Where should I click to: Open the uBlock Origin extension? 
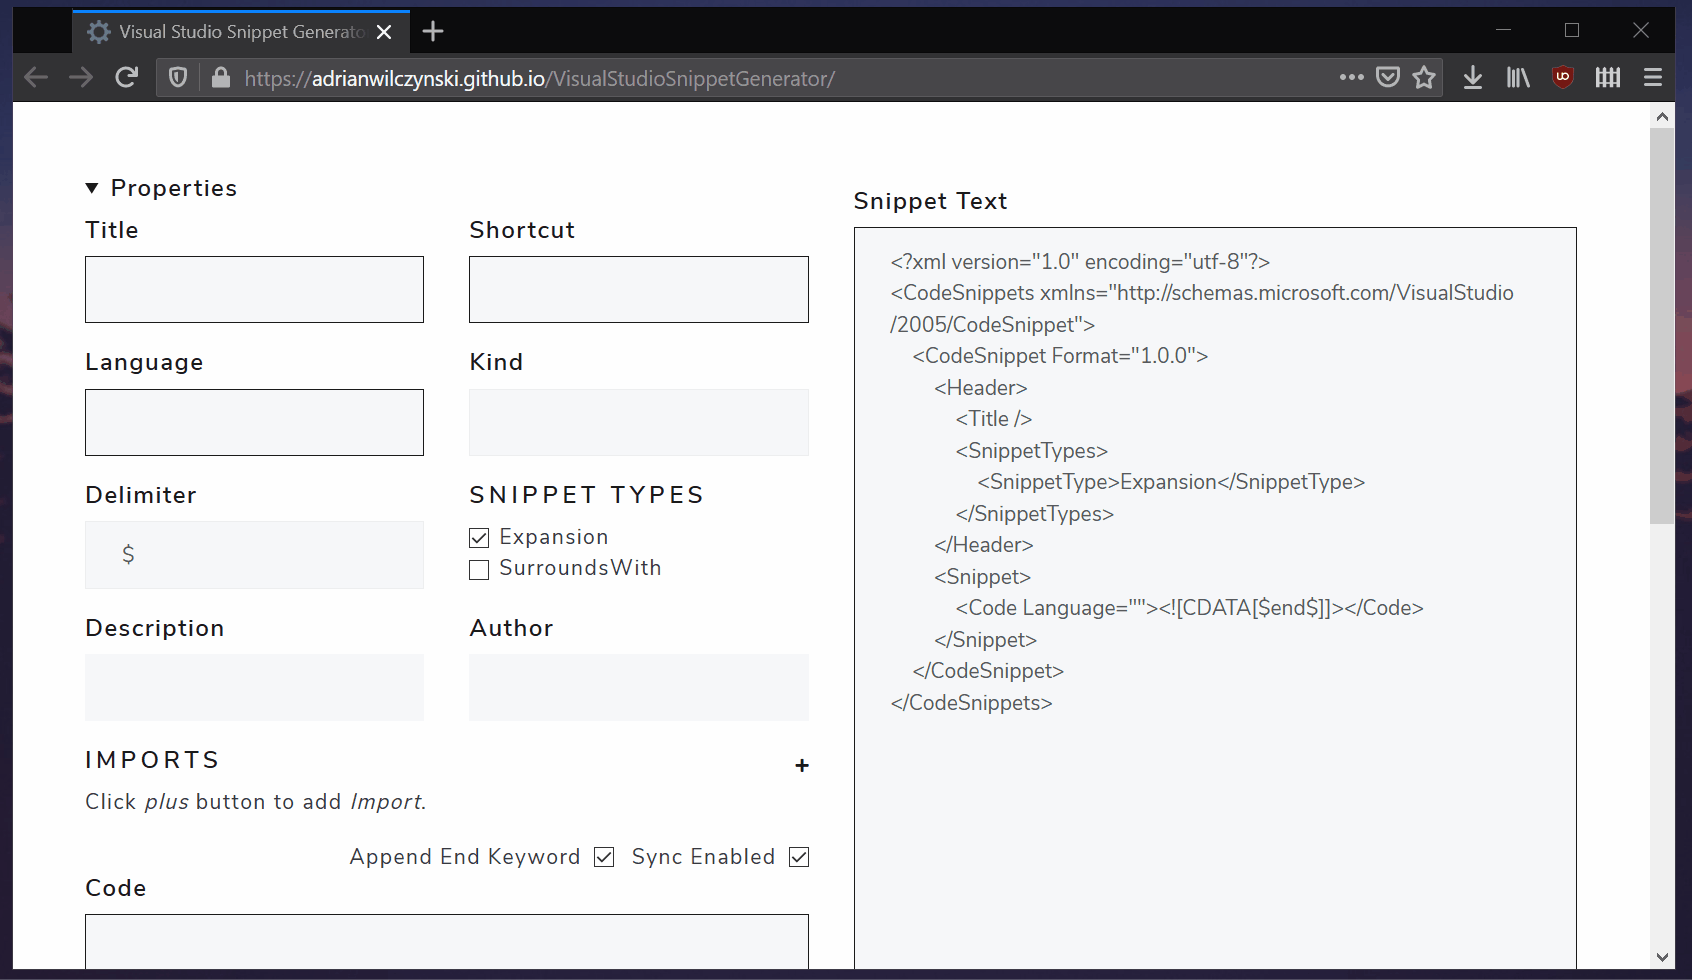coord(1563,77)
